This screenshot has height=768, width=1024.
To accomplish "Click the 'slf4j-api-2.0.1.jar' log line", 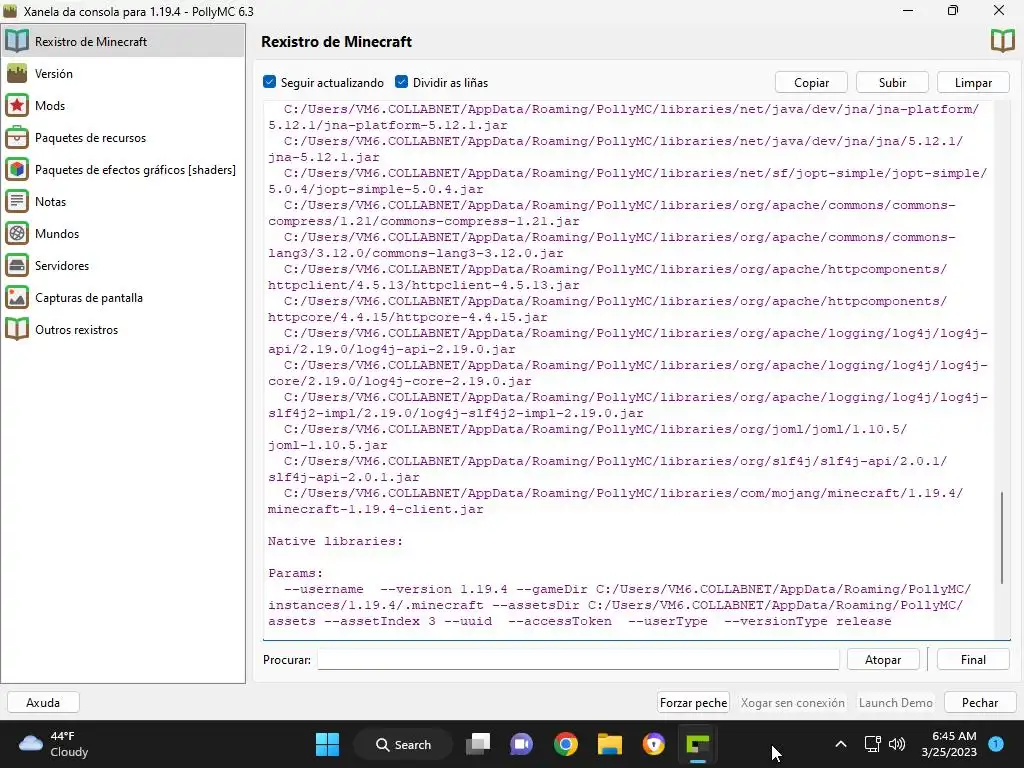I will click(344, 477).
